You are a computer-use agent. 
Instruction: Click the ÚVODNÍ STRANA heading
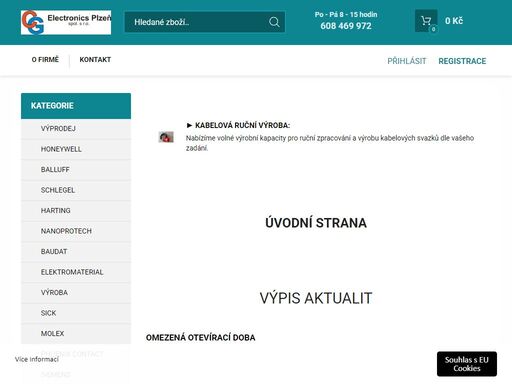pyautogui.click(x=316, y=223)
